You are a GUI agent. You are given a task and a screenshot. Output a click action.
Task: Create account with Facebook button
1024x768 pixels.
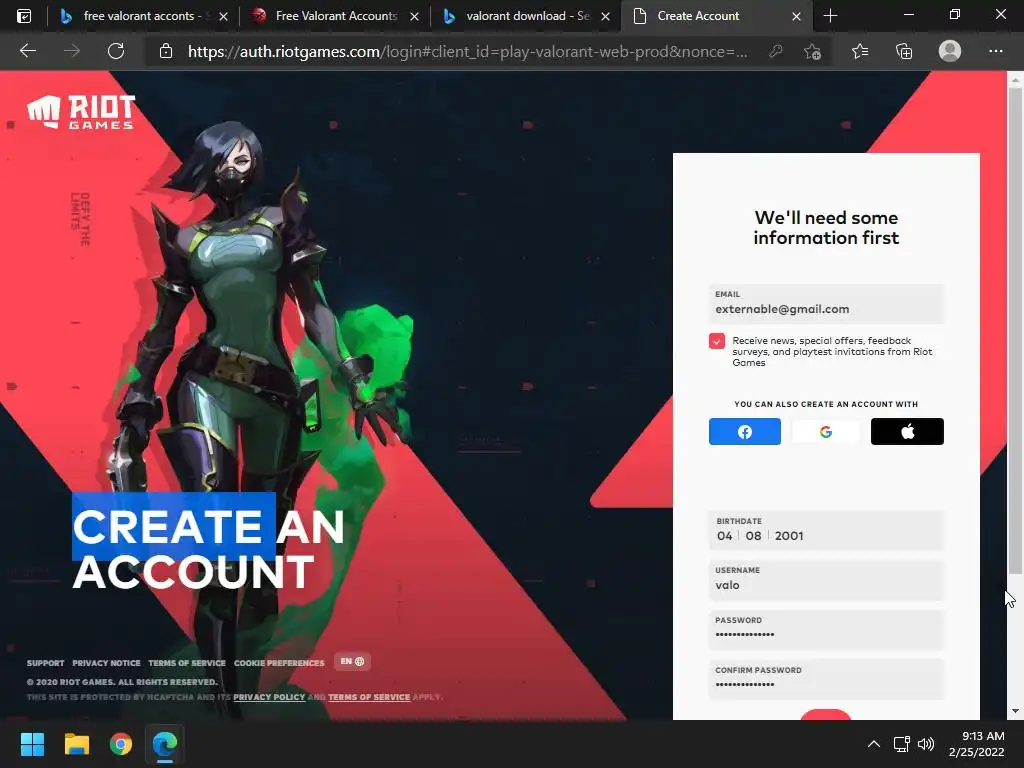(x=744, y=432)
